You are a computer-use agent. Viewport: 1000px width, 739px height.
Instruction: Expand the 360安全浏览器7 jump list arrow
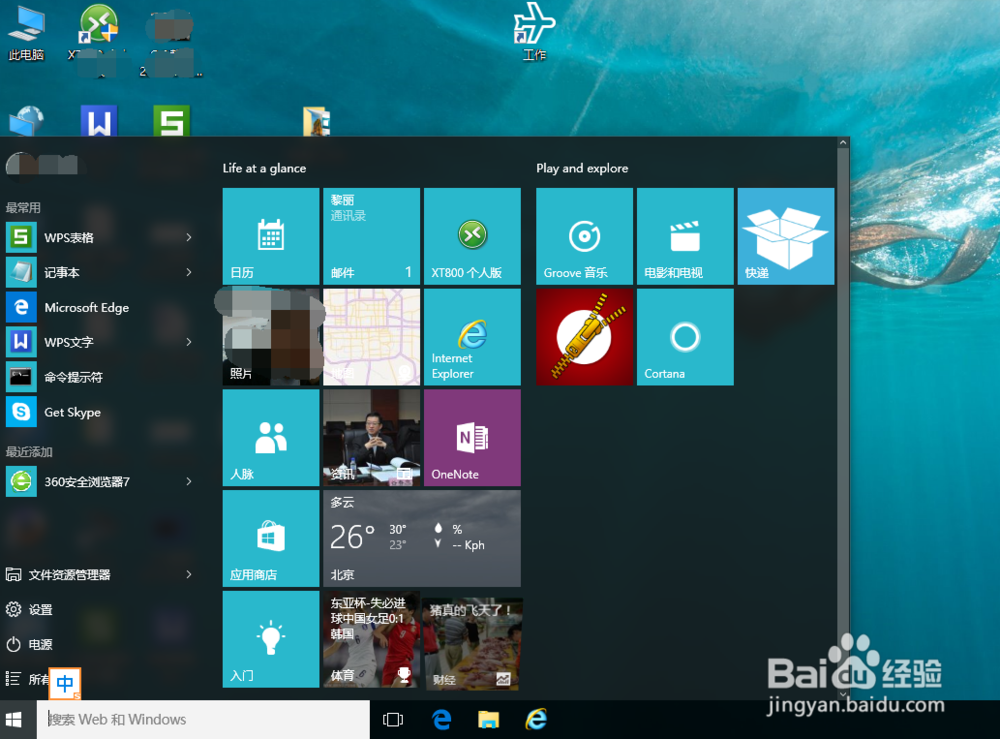[x=189, y=481]
